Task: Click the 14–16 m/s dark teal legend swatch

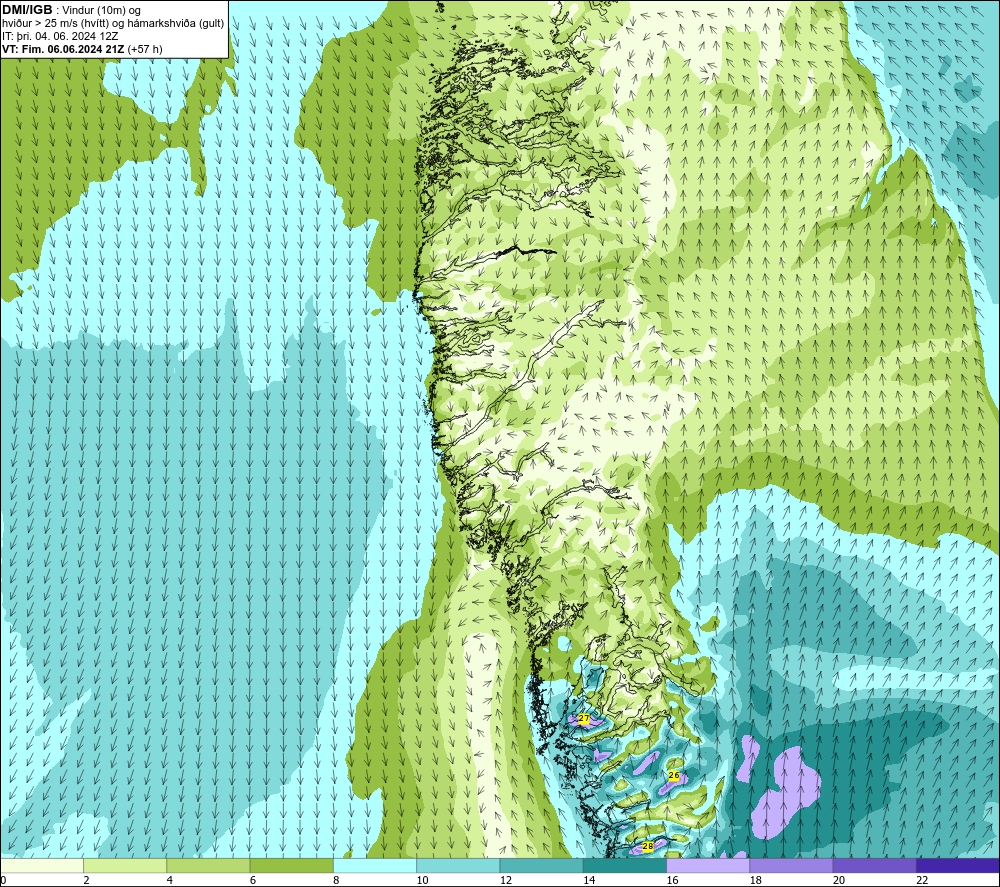Action: 625,866
